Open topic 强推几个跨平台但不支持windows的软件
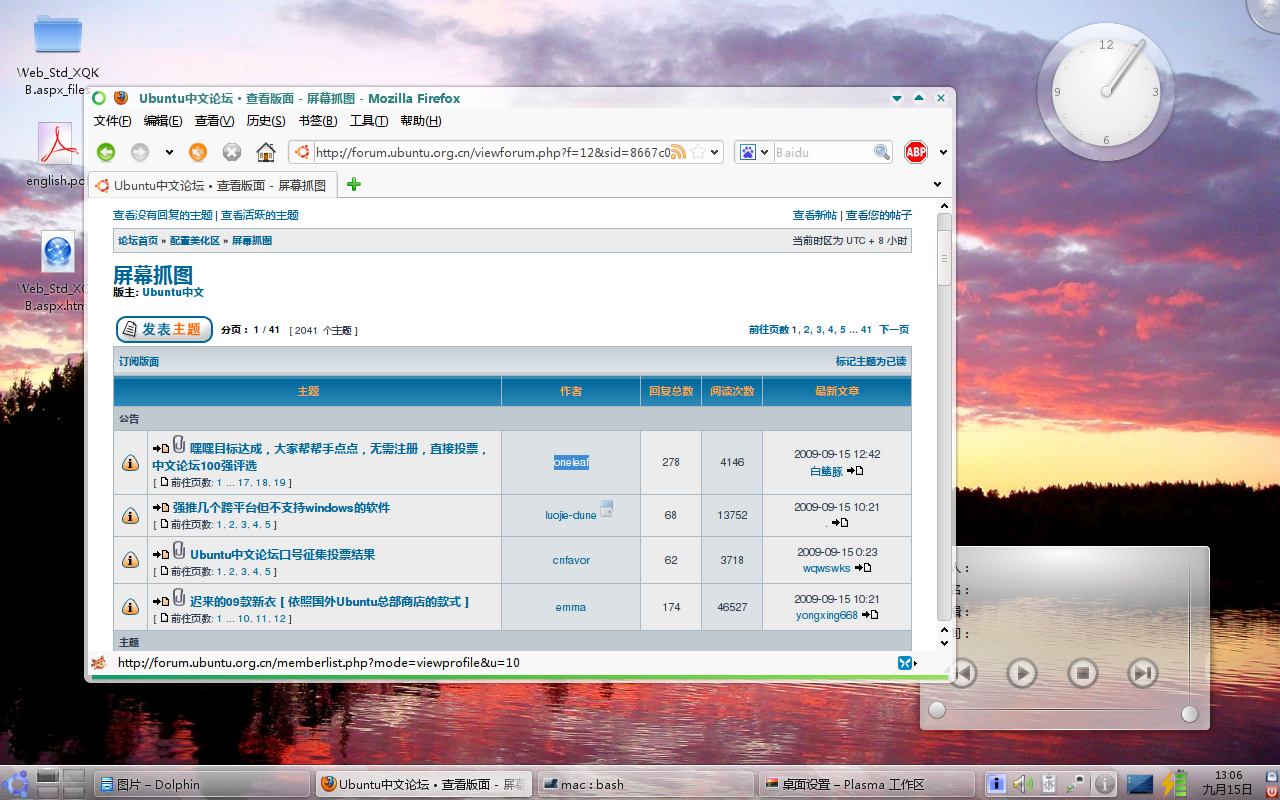The image size is (1280, 800). pos(281,508)
